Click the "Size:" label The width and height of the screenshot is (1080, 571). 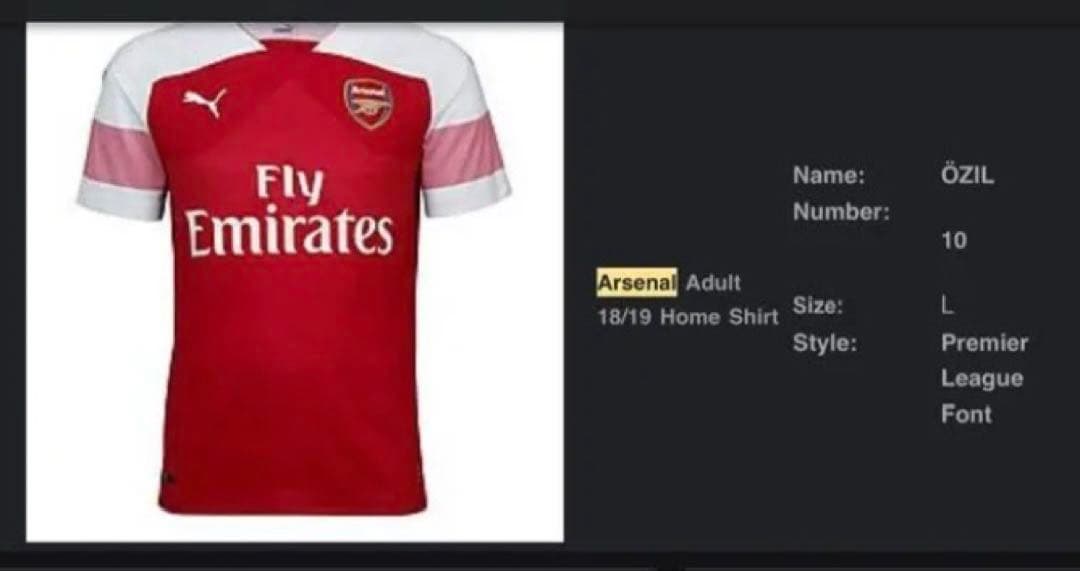point(817,306)
